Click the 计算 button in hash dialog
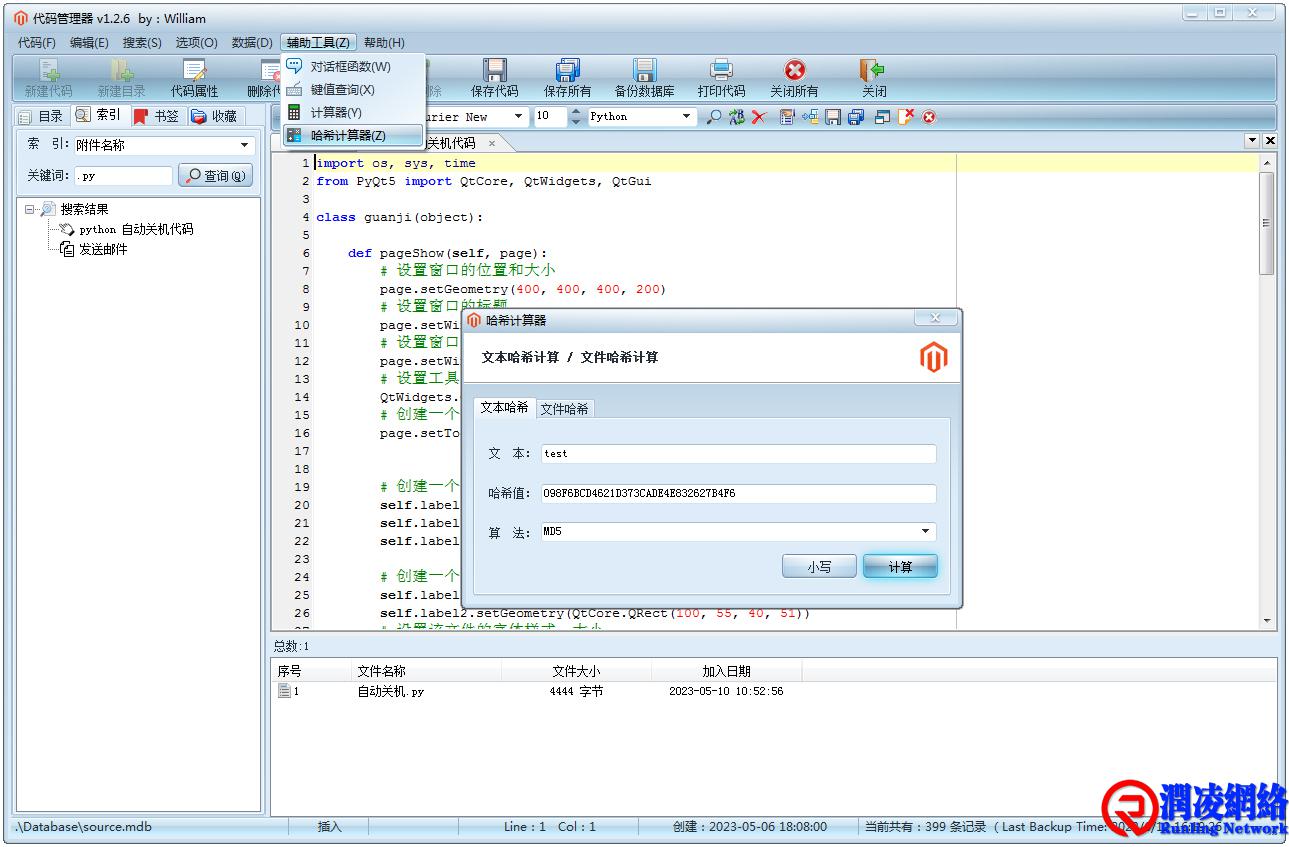 pos(900,567)
